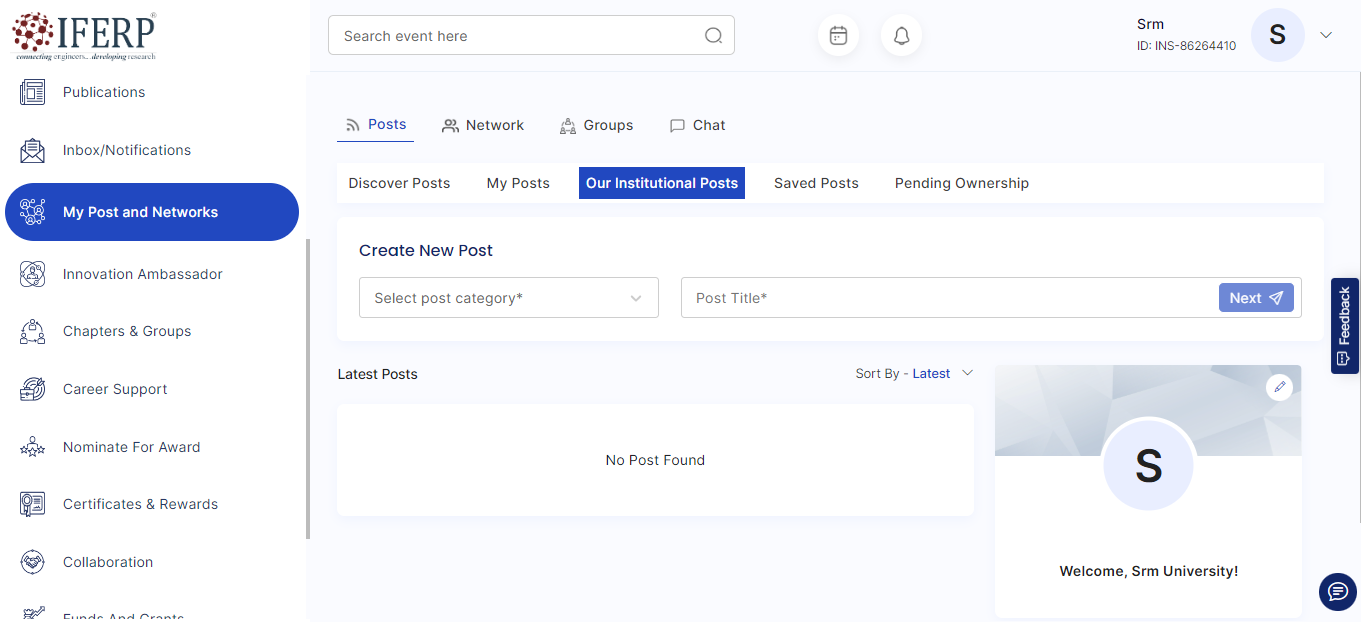Image resolution: width=1361 pixels, height=622 pixels.
Task: Click the Nominate For Award icon
Action: pos(33,447)
